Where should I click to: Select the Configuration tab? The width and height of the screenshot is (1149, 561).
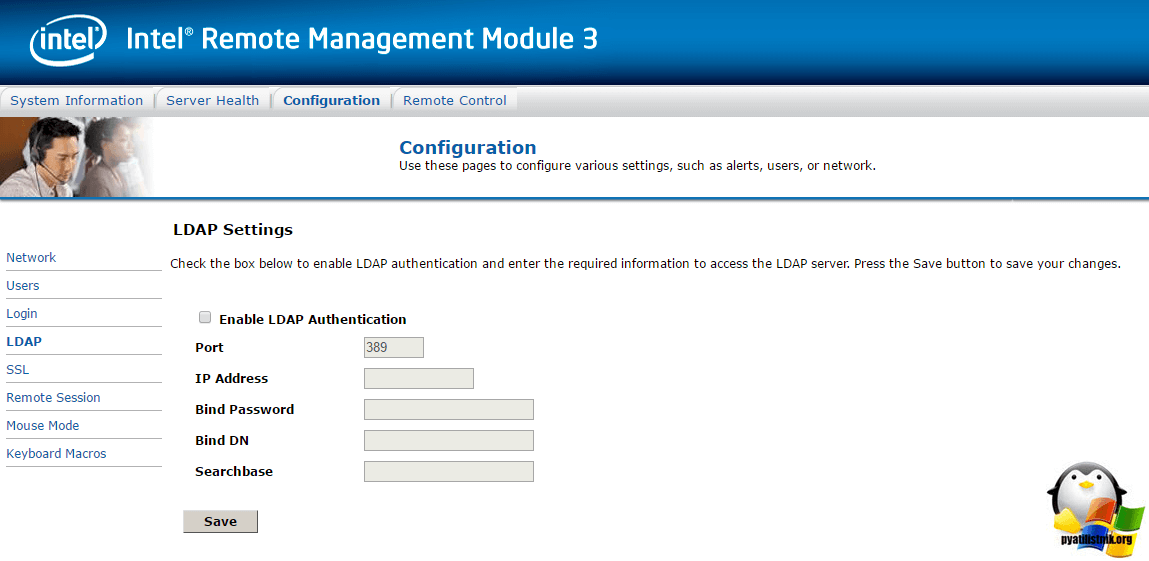[331, 100]
